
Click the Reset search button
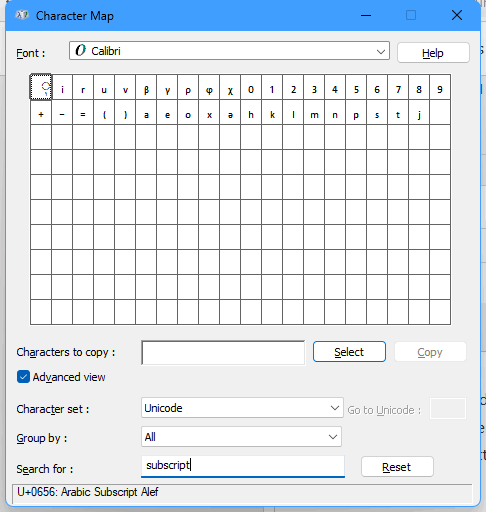[x=397, y=467]
